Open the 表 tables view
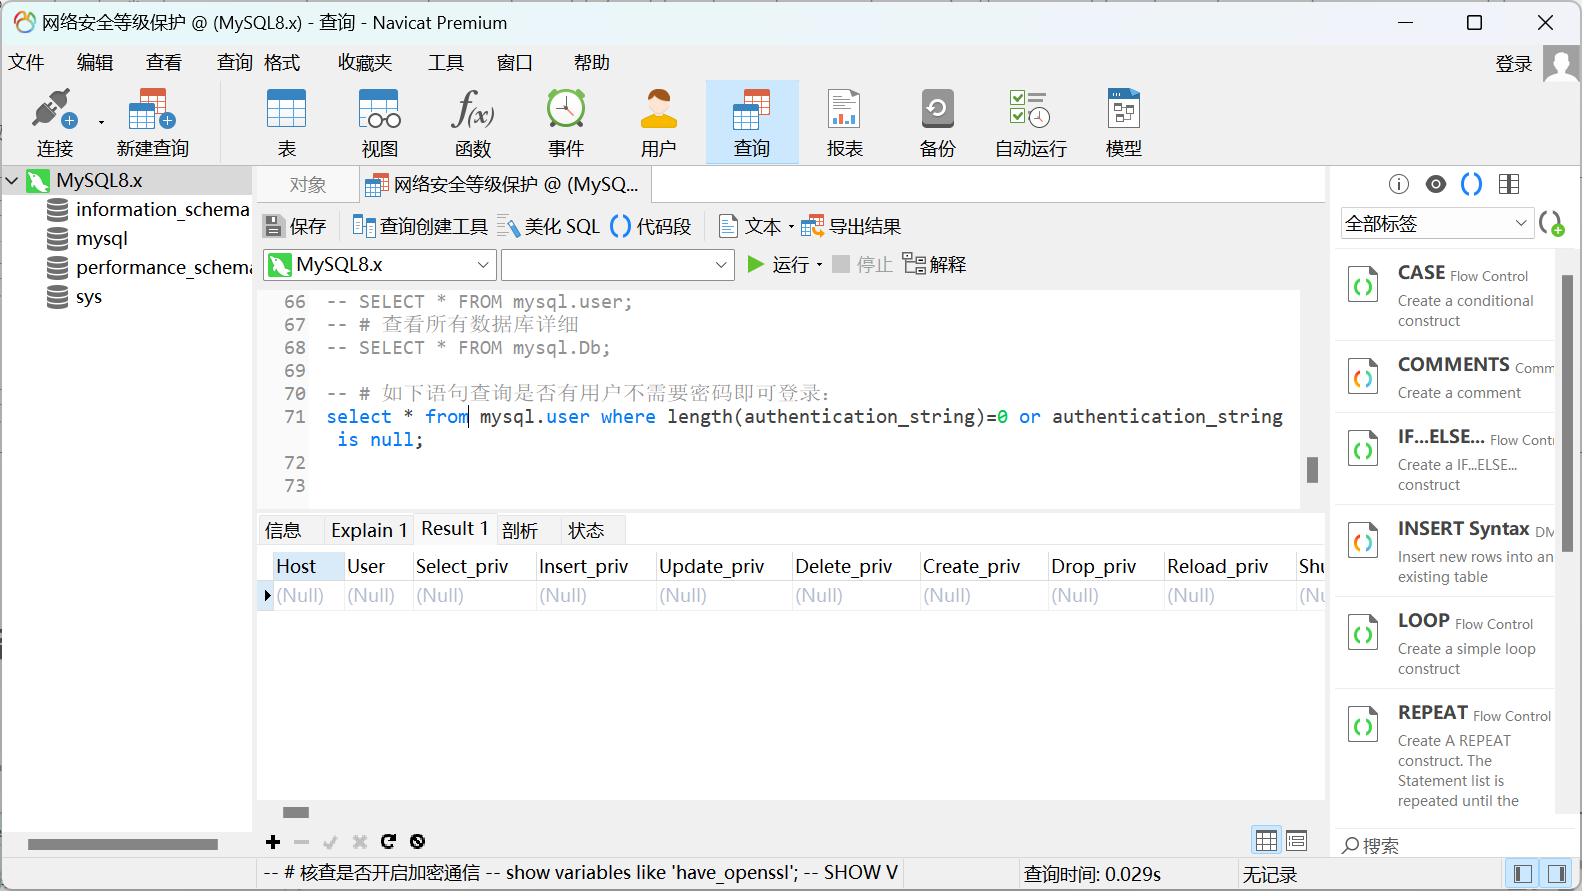The image size is (1582, 891). (287, 122)
